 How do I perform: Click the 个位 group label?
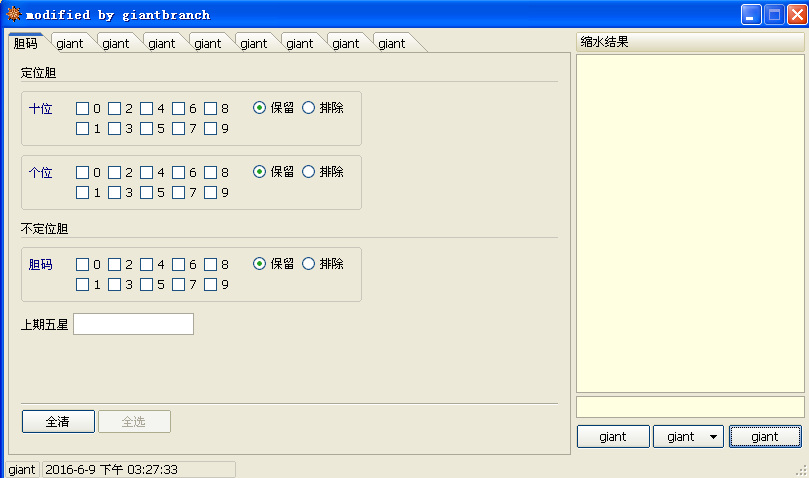[41, 173]
